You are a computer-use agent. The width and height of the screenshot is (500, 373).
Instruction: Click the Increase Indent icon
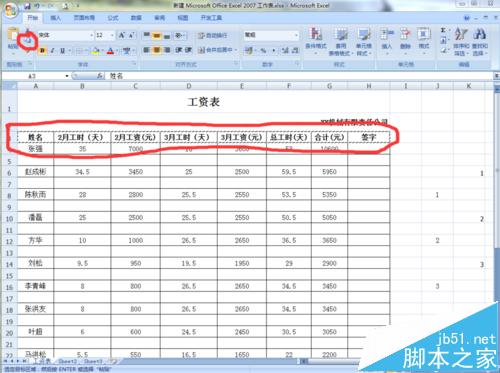tap(188, 50)
